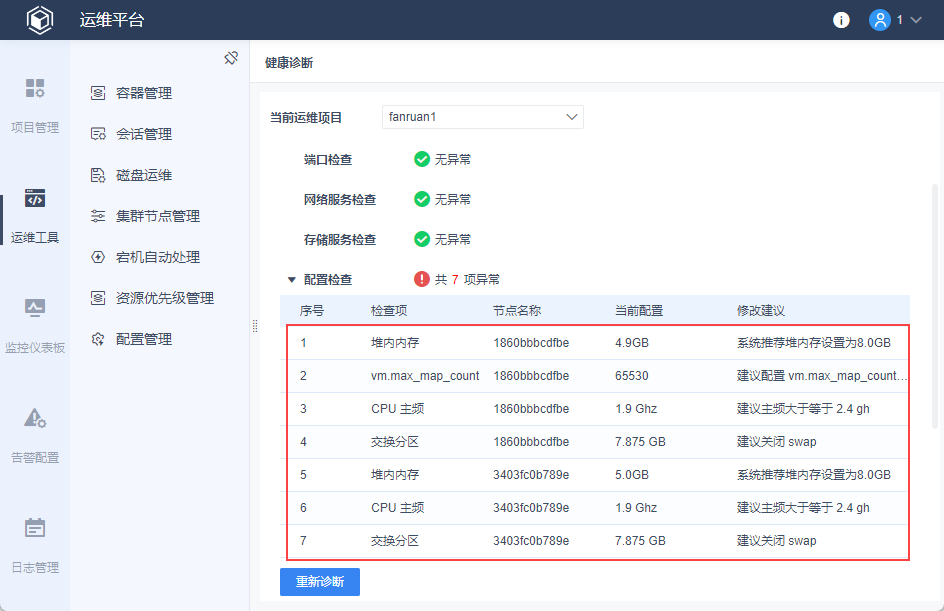Click the platform cube logo icon

click(40, 20)
